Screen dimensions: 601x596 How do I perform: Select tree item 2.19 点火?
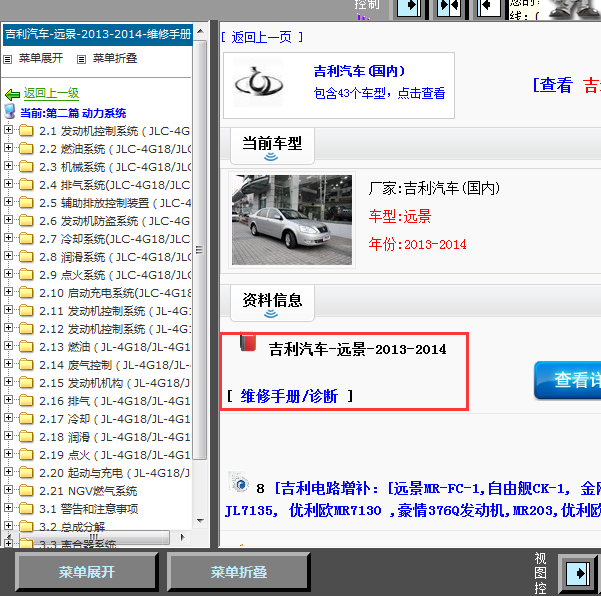pos(115,455)
